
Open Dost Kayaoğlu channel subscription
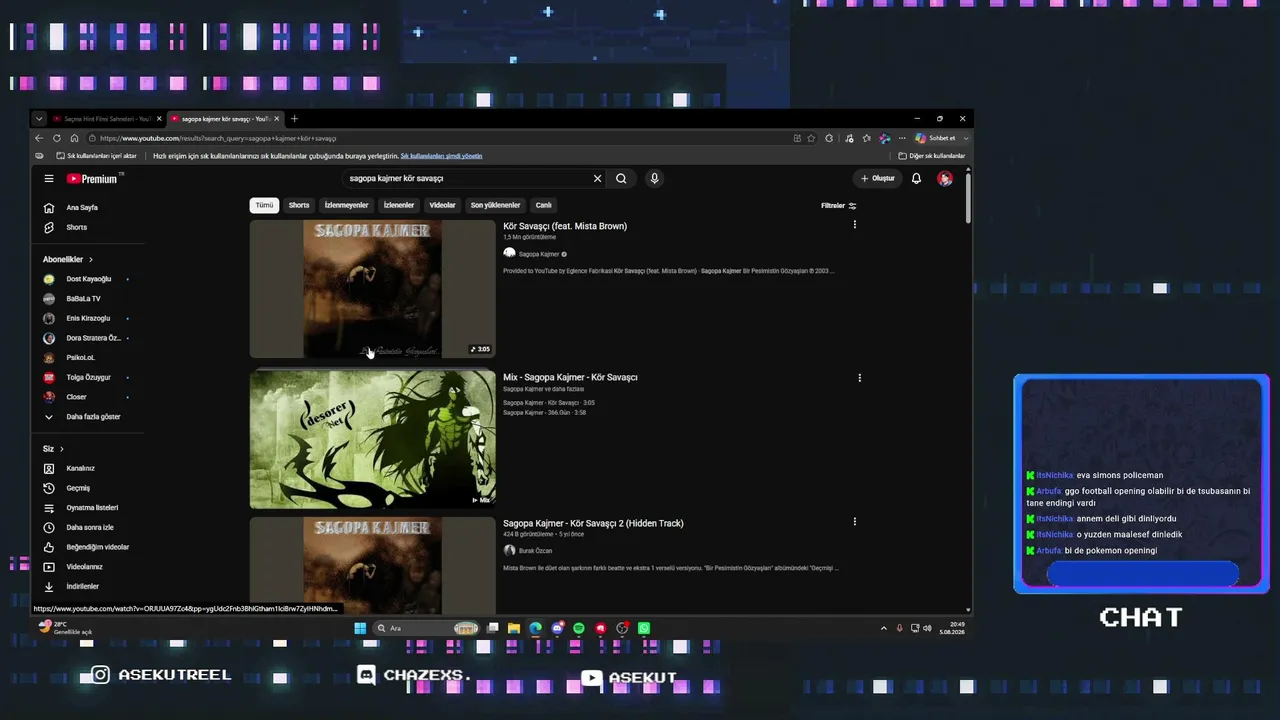(x=87, y=279)
